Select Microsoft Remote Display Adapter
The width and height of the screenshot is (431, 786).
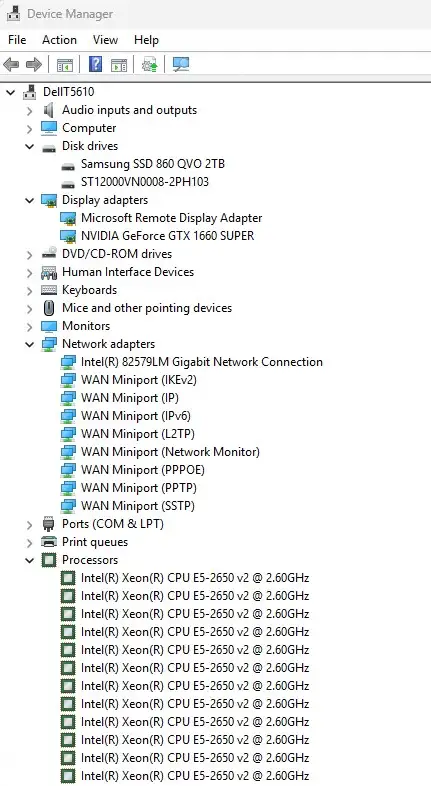pos(171,218)
